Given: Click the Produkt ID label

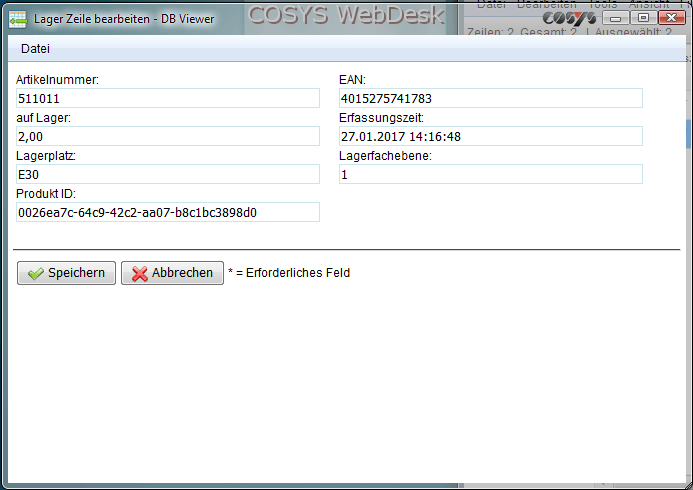Looking at the screenshot, I should (46, 194).
